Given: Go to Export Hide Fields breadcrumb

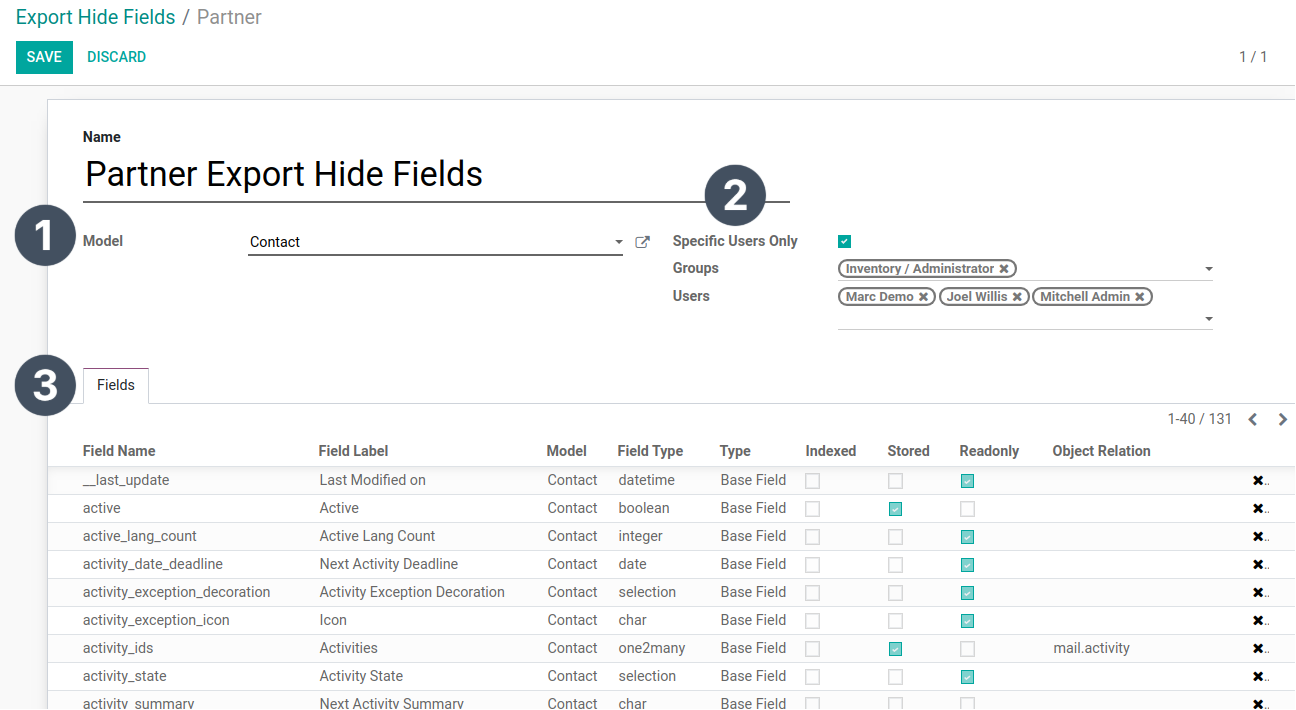Looking at the screenshot, I should coord(95,17).
